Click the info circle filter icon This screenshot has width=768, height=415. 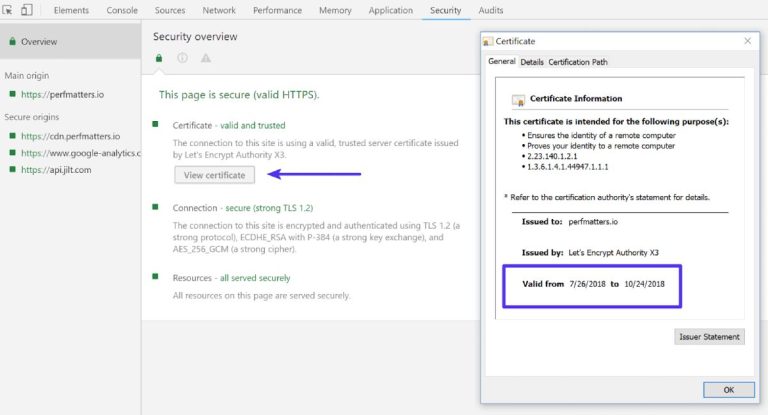click(x=182, y=58)
